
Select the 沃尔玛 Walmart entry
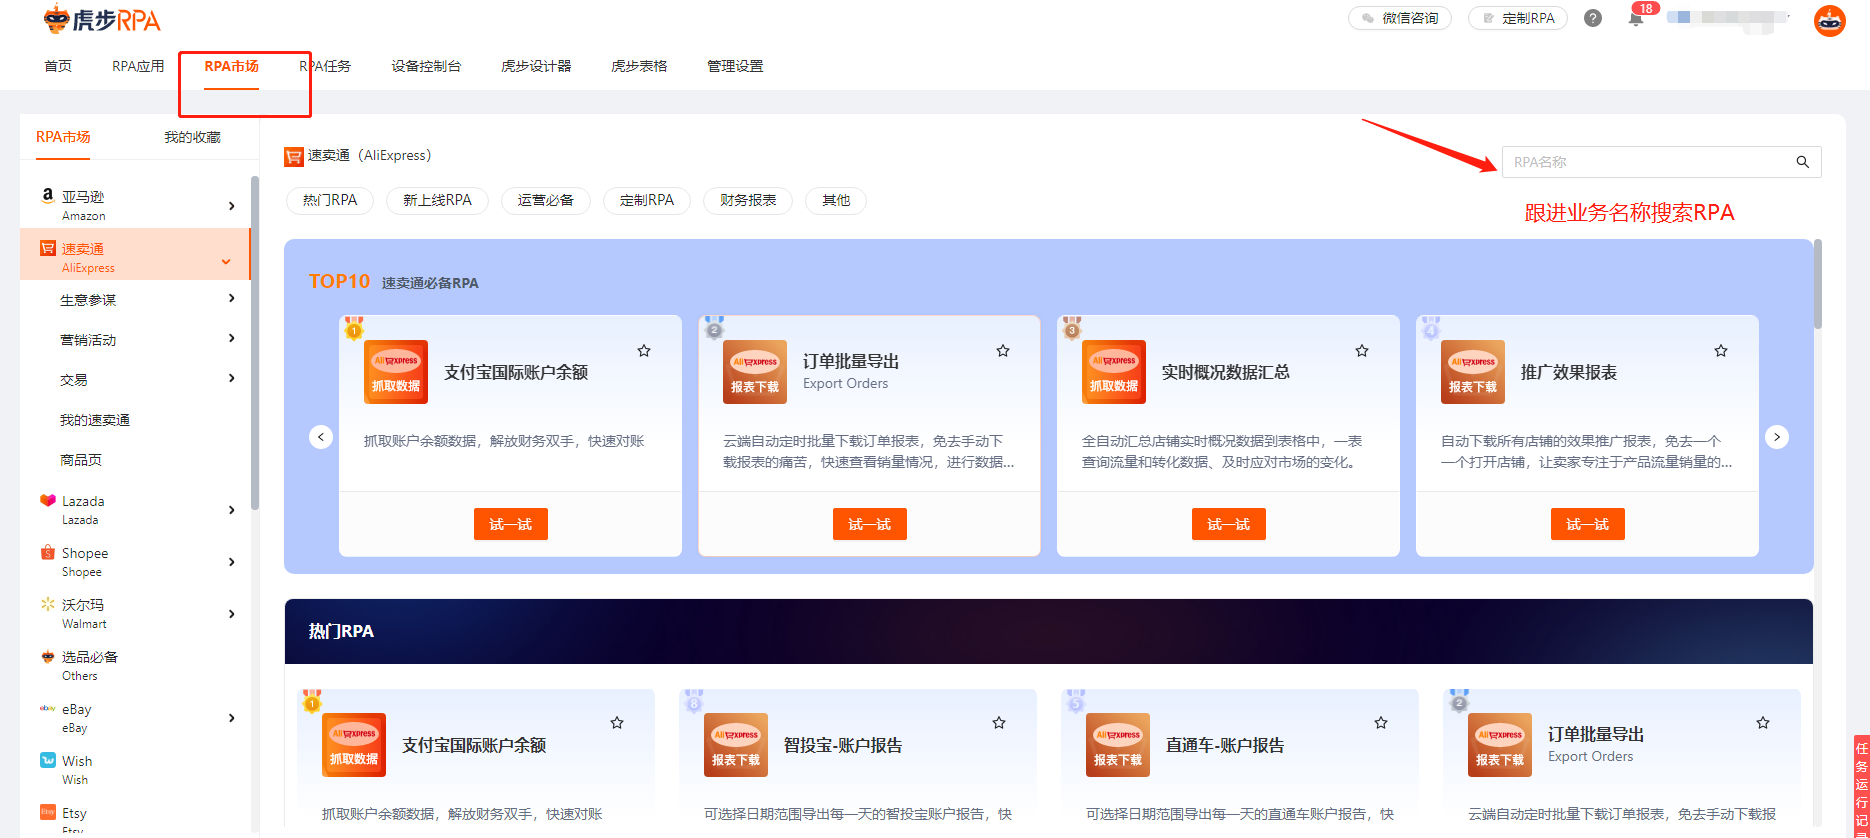tap(136, 613)
